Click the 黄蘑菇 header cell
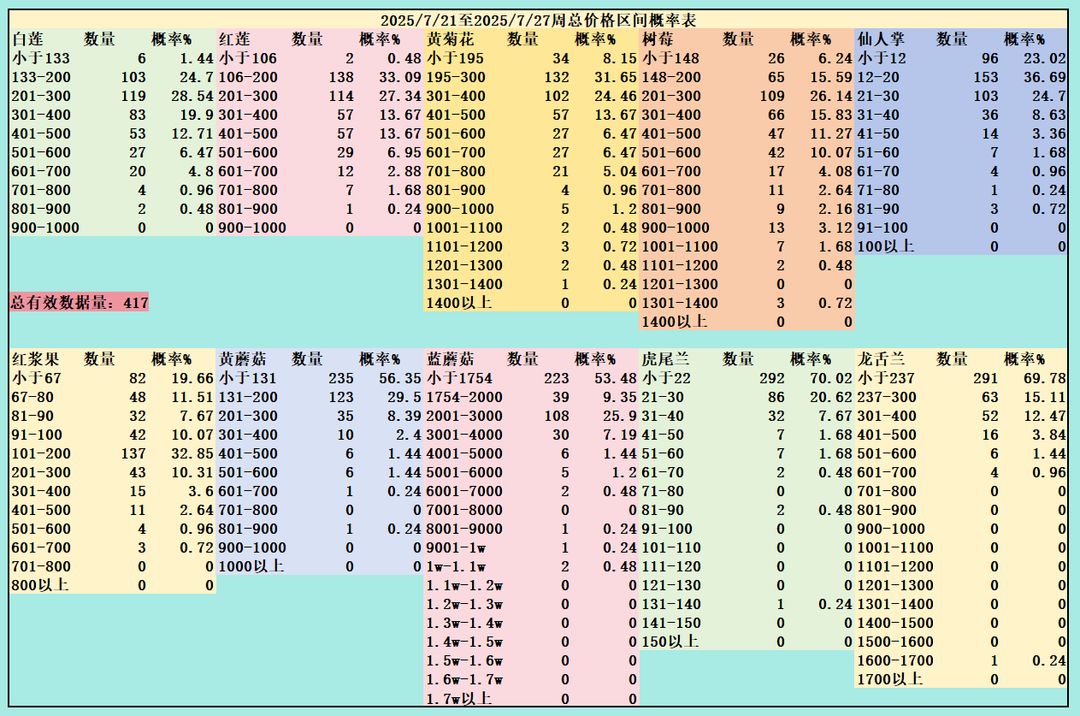The image size is (1080, 716). coord(242,359)
